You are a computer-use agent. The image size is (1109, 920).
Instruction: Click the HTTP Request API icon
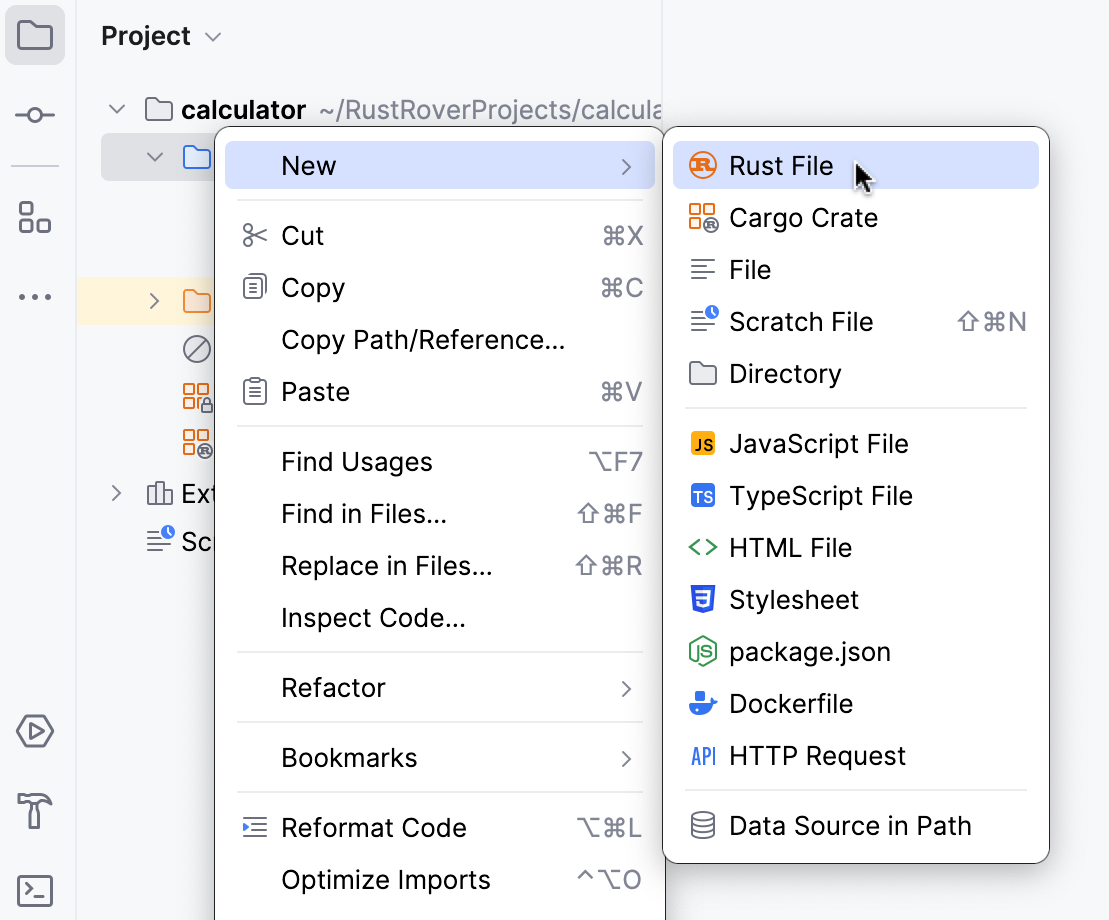coord(703,756)
